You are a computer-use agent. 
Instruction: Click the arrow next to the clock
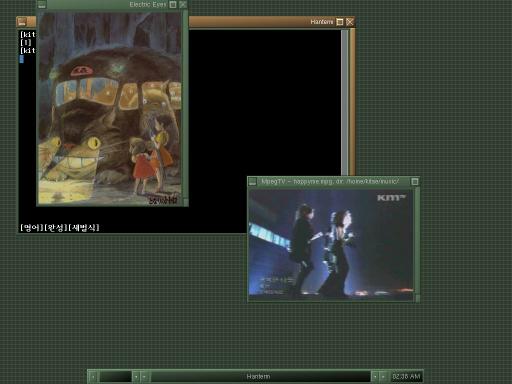click(x=383, y=377)
